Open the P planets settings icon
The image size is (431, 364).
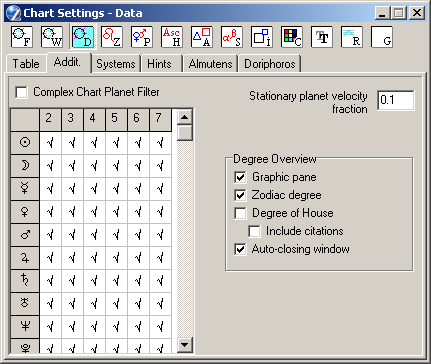pos(142,37)
